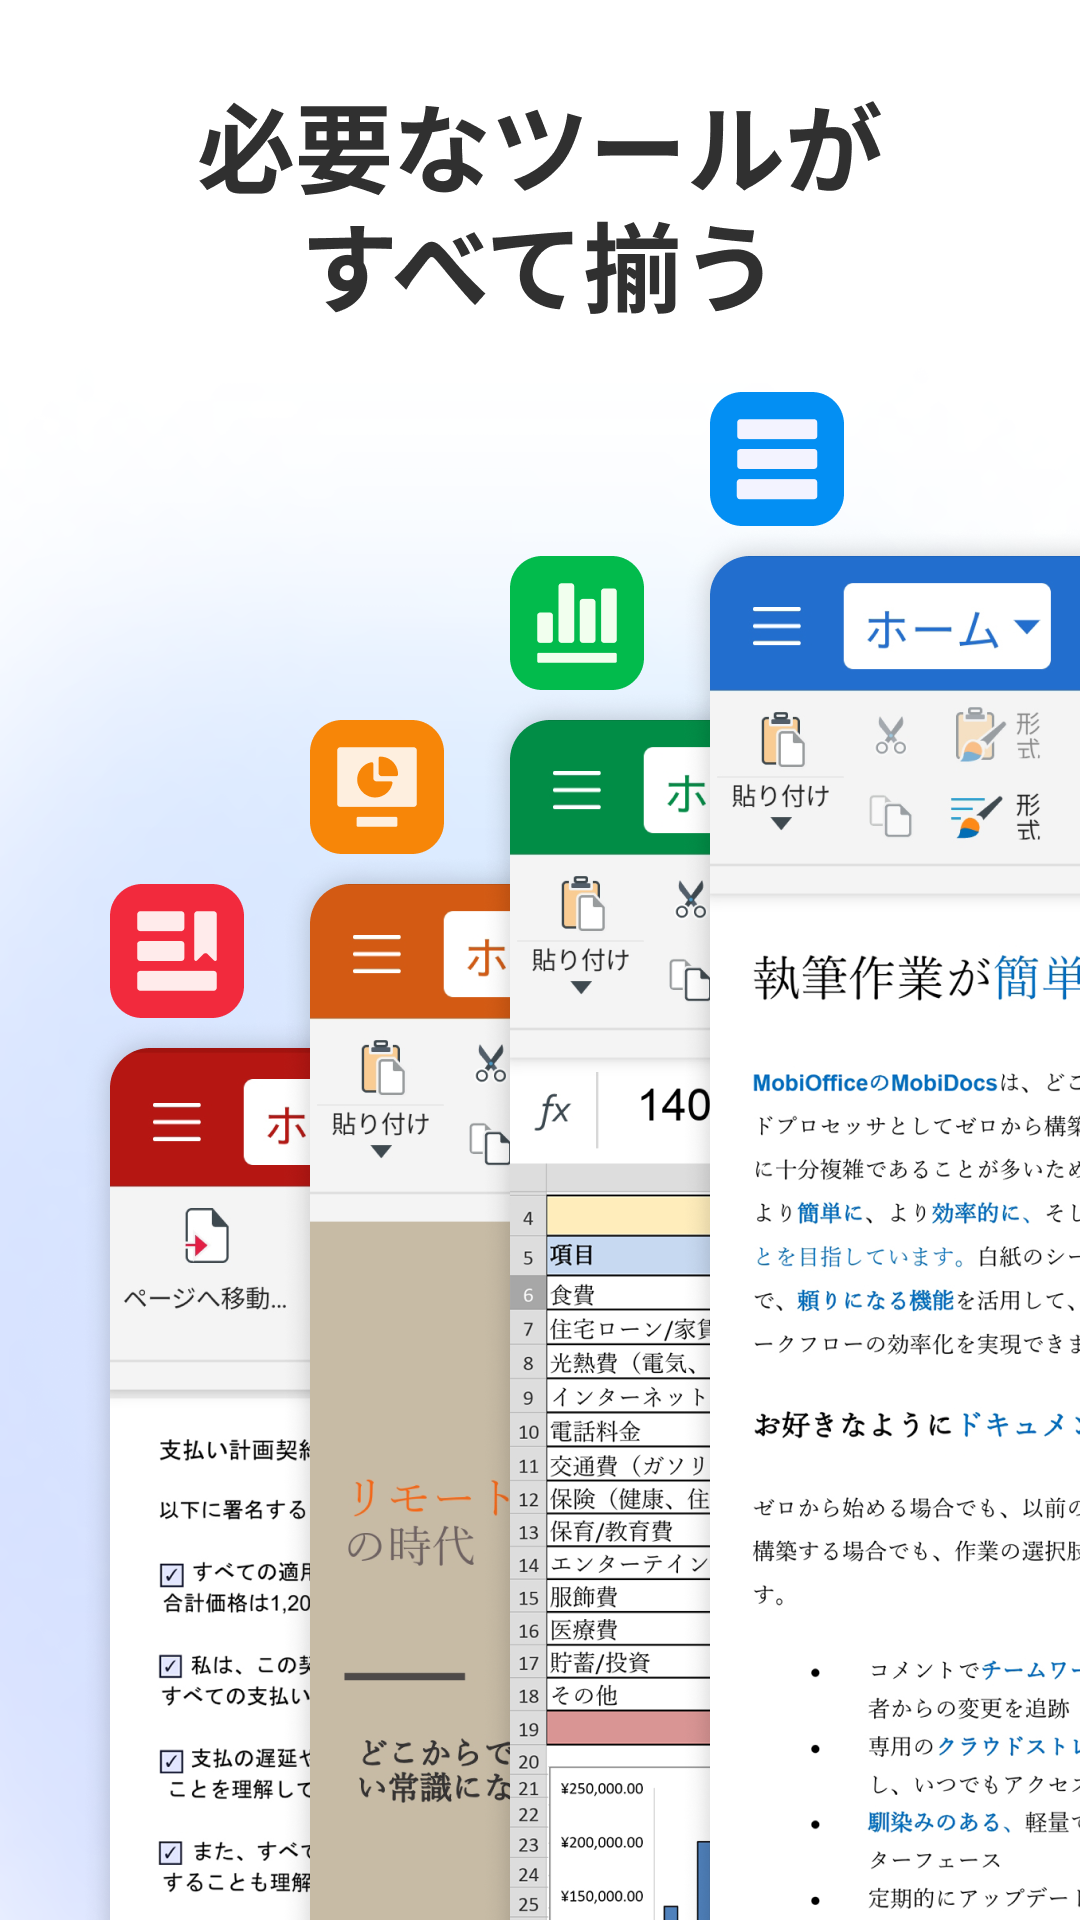Image resolution: width=1080 pixels, height=1920 pixels.
Task: Open the ホーム dropdown in Docs window
Action: pyautogui.click(x=947, y=626)
